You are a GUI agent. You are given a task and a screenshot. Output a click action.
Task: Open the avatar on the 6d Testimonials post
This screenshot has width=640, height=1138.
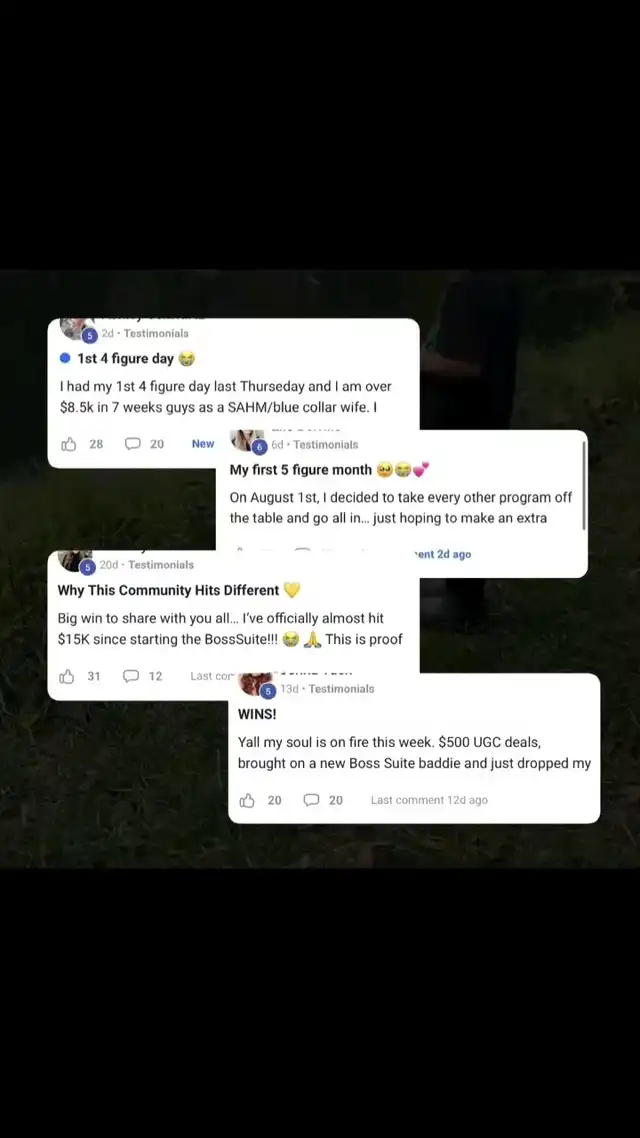click(244, 440)
